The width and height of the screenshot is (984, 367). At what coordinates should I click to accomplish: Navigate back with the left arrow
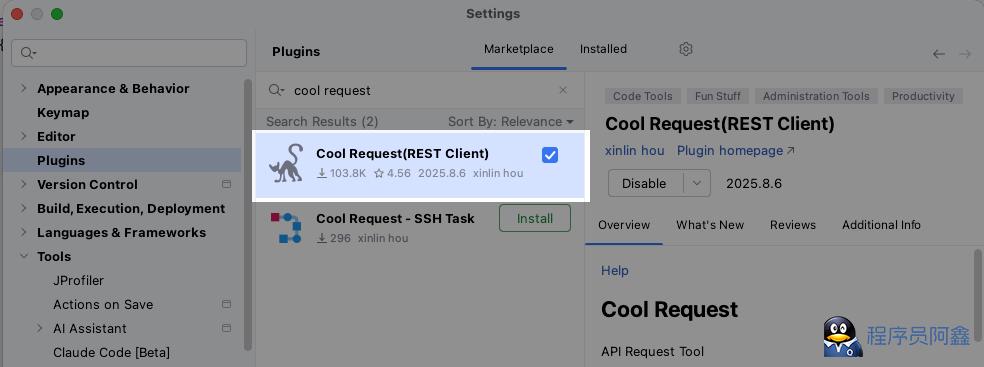pos(939,54)
